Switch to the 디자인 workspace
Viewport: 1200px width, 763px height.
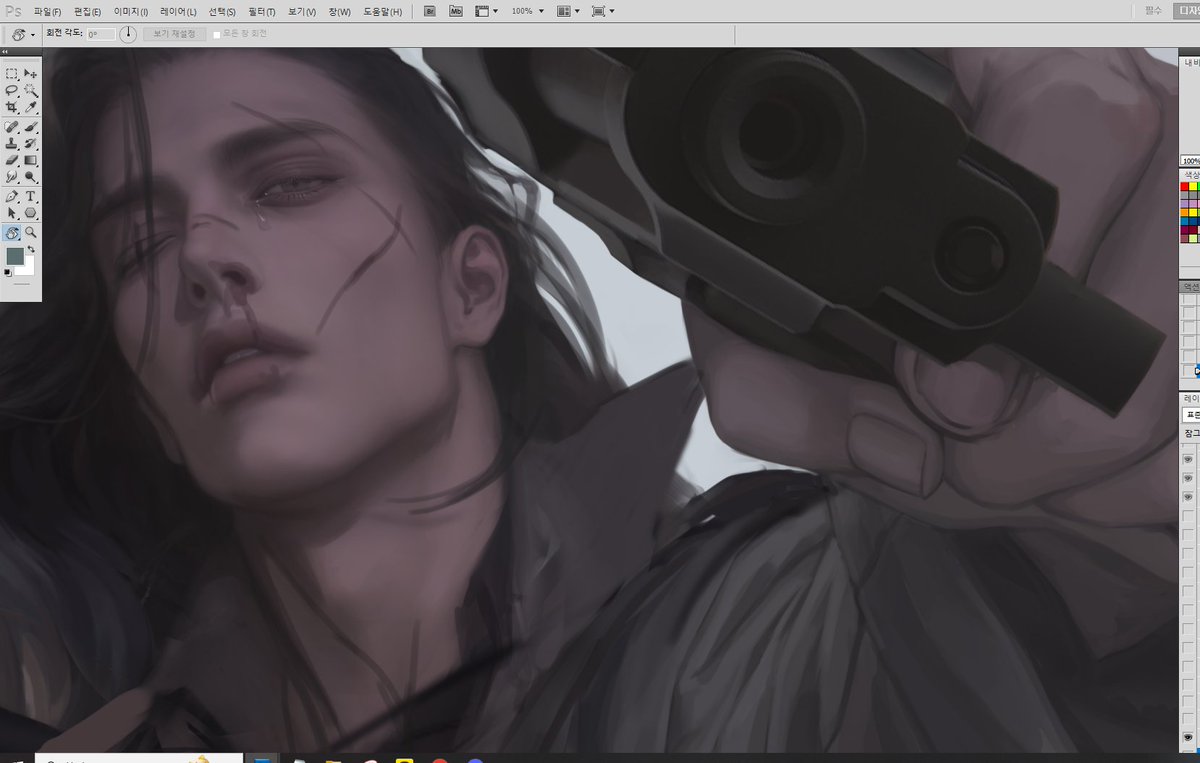pyautogui.click(x=1187, y=11)
